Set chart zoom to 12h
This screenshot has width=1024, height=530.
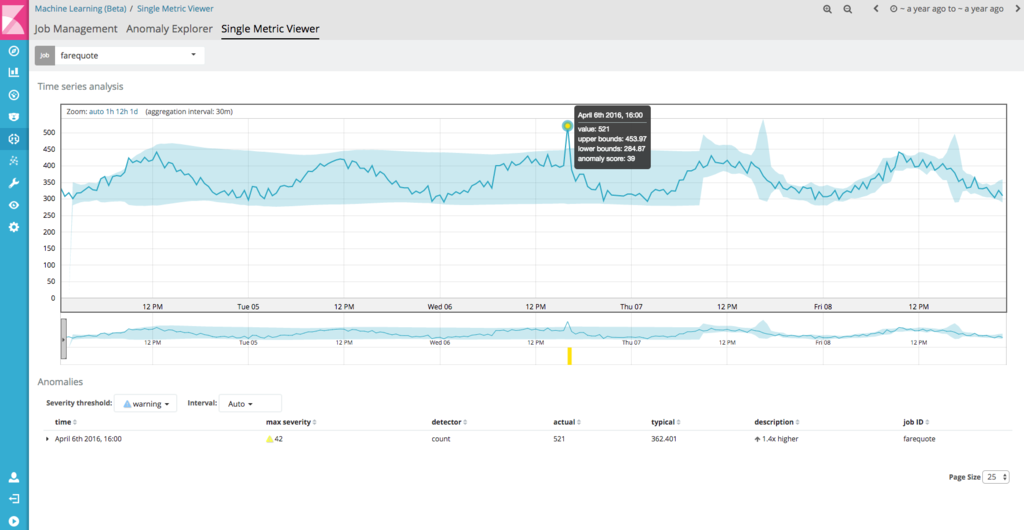pos(121,112)
